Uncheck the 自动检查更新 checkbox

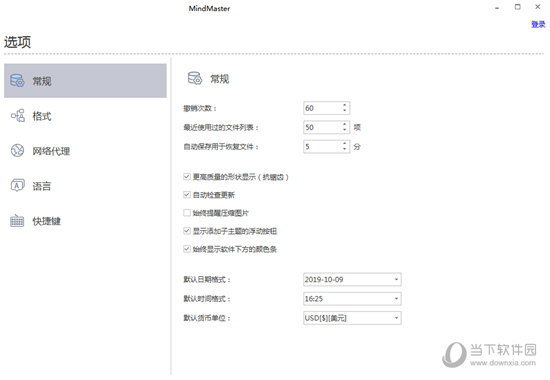187,194
